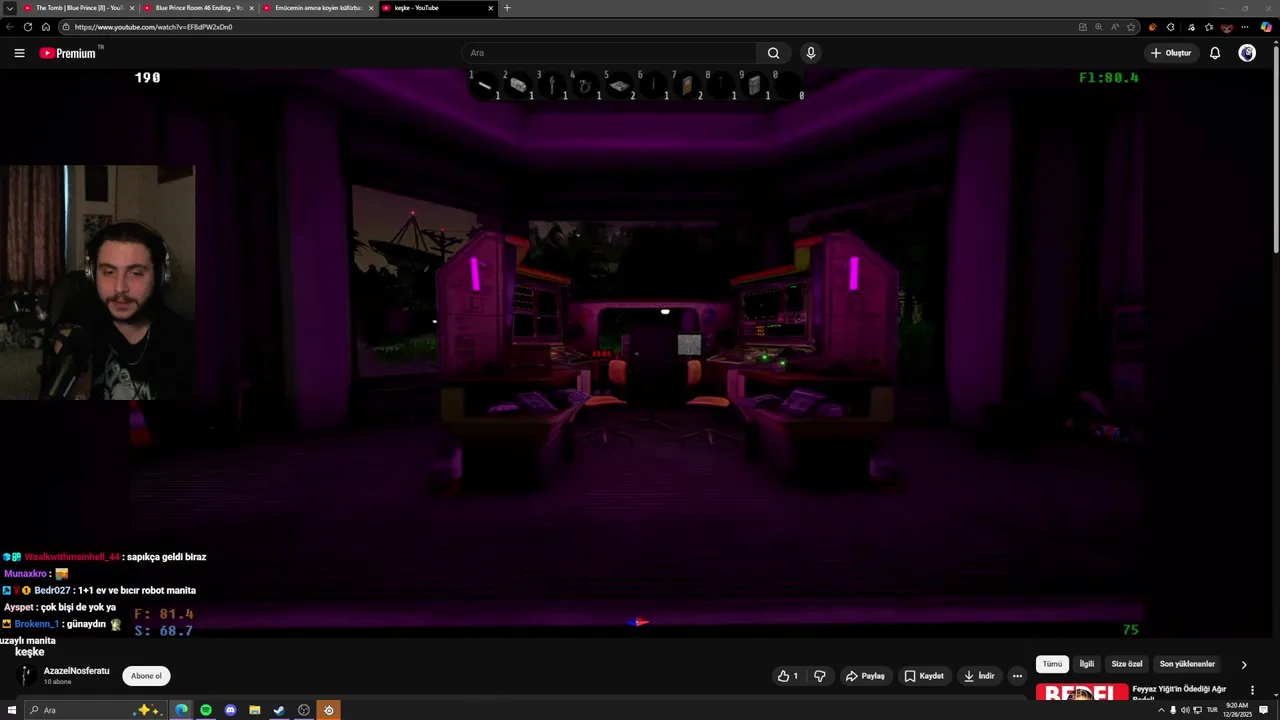Open options for Feyyaz Yiğit'in recommended video
Image resolution: width=1280 pixels, height=720 pixels.
1252,690
